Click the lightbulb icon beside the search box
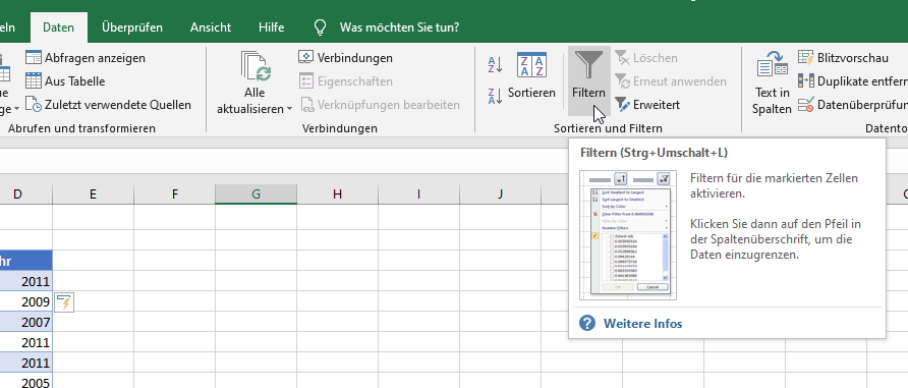The height and width of the screenshot is (388, 908). click(x=319, y=27)
